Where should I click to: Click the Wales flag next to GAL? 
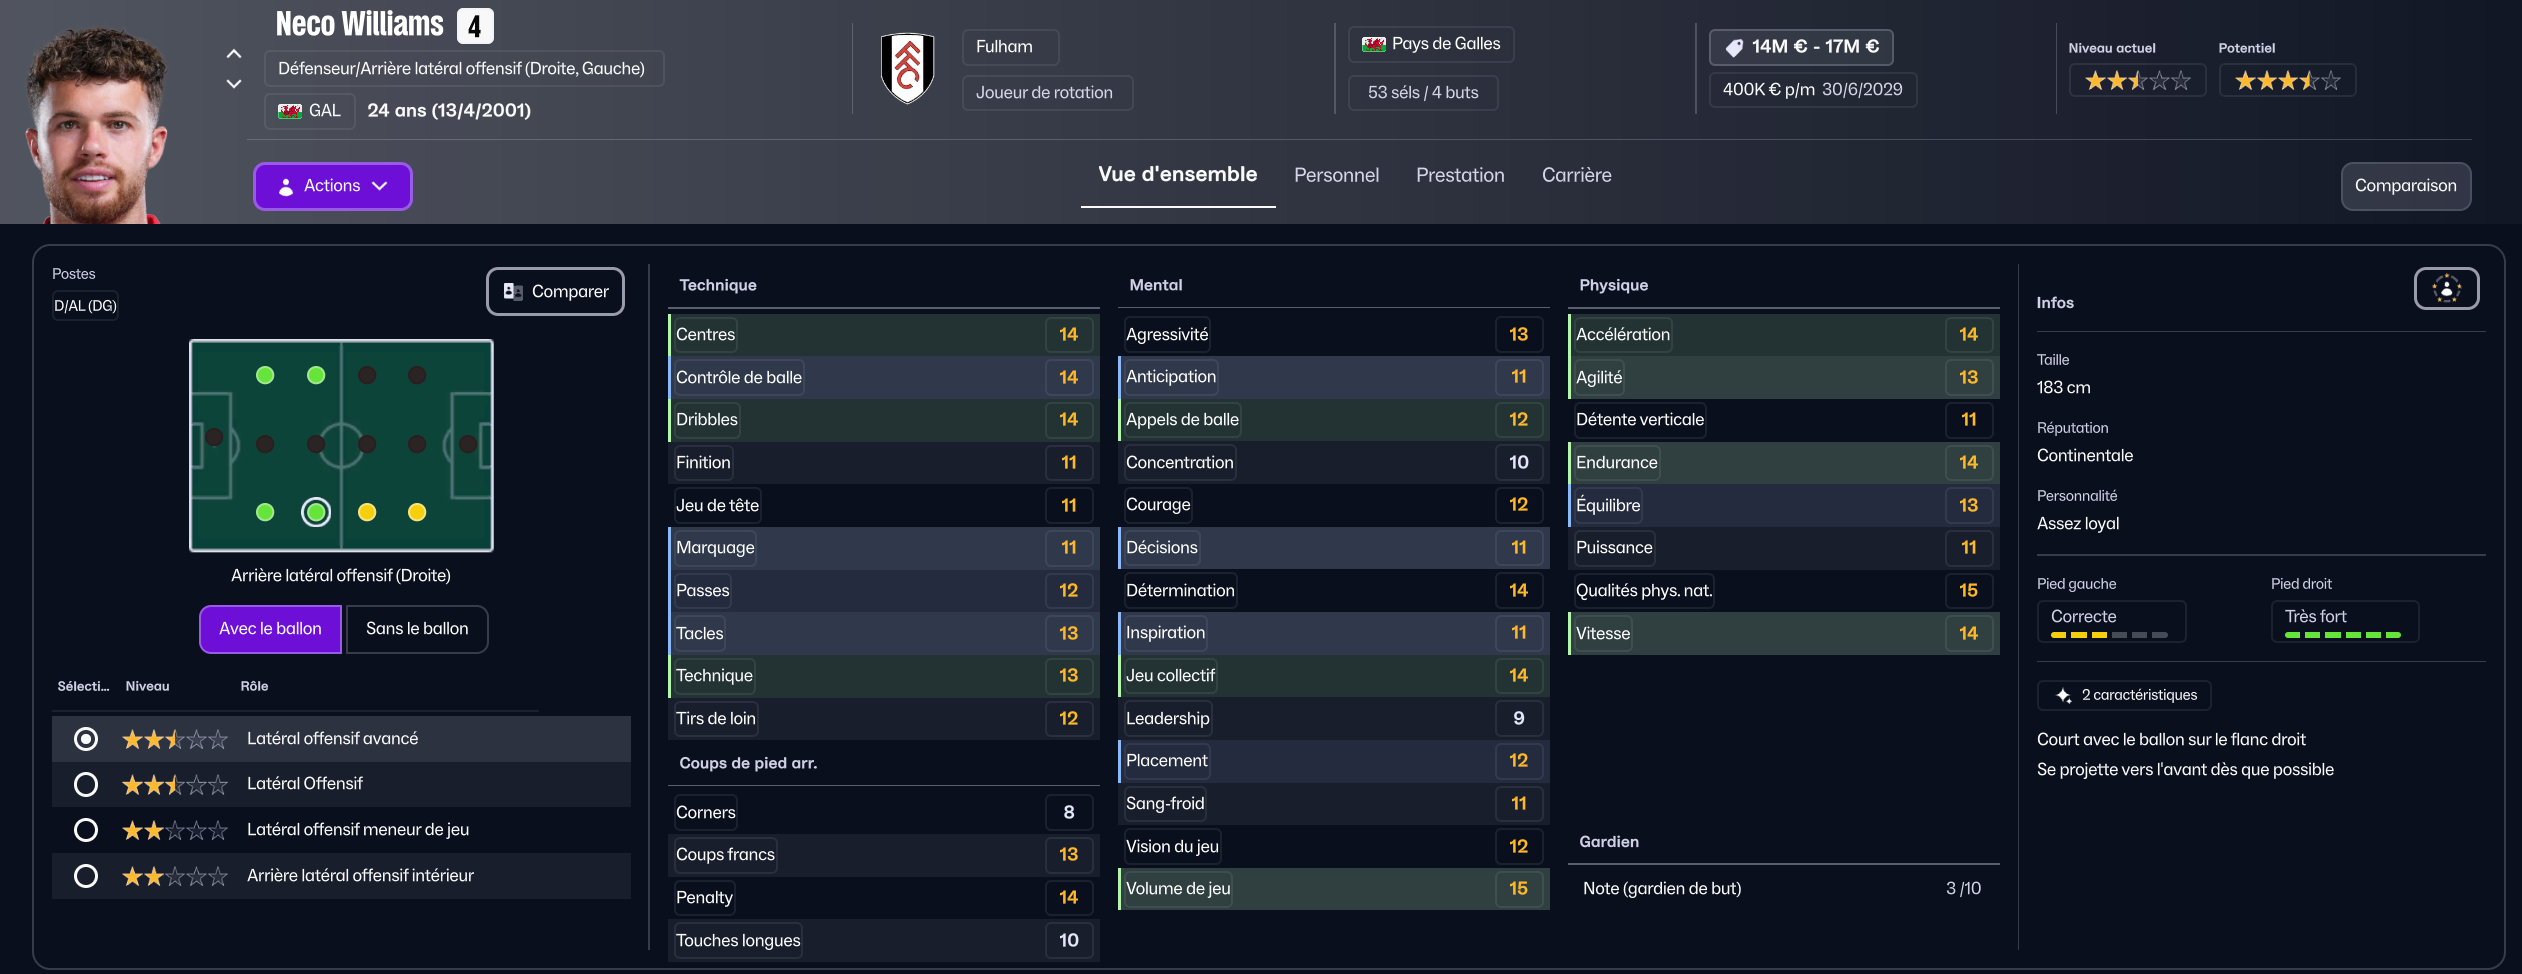[x=290, y=111]
